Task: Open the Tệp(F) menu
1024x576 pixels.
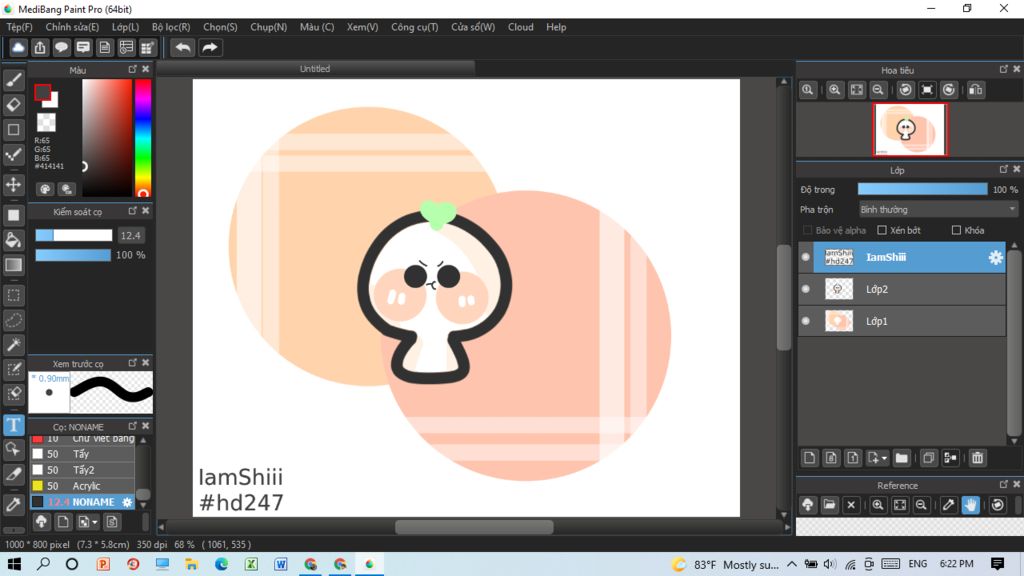Action: click(20, 27)
